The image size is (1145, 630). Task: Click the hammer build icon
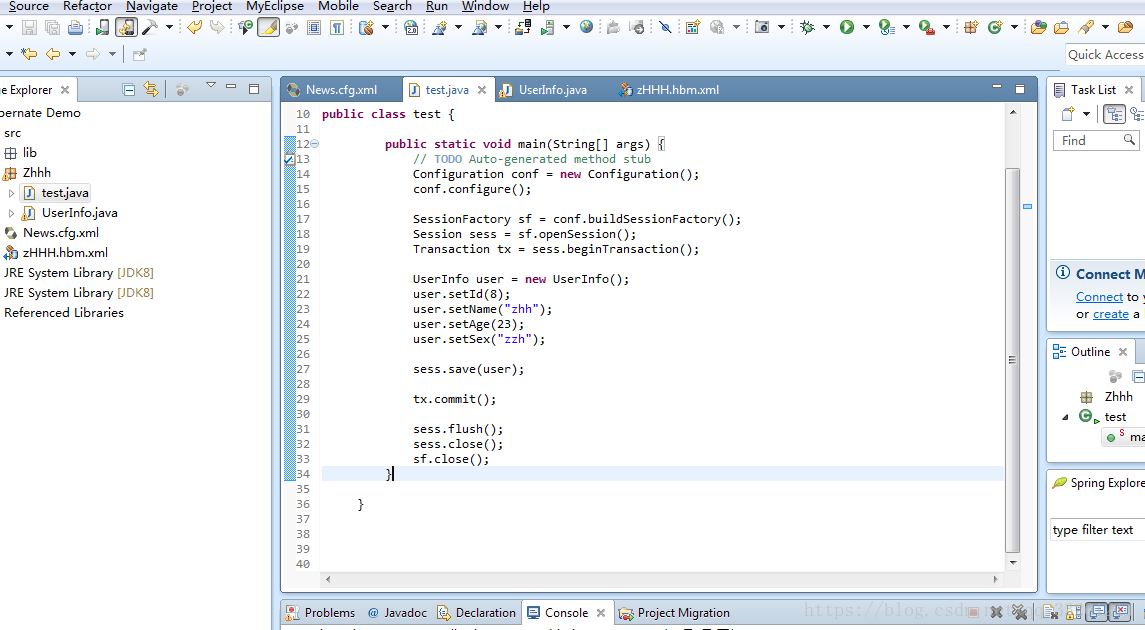(150, 28)
